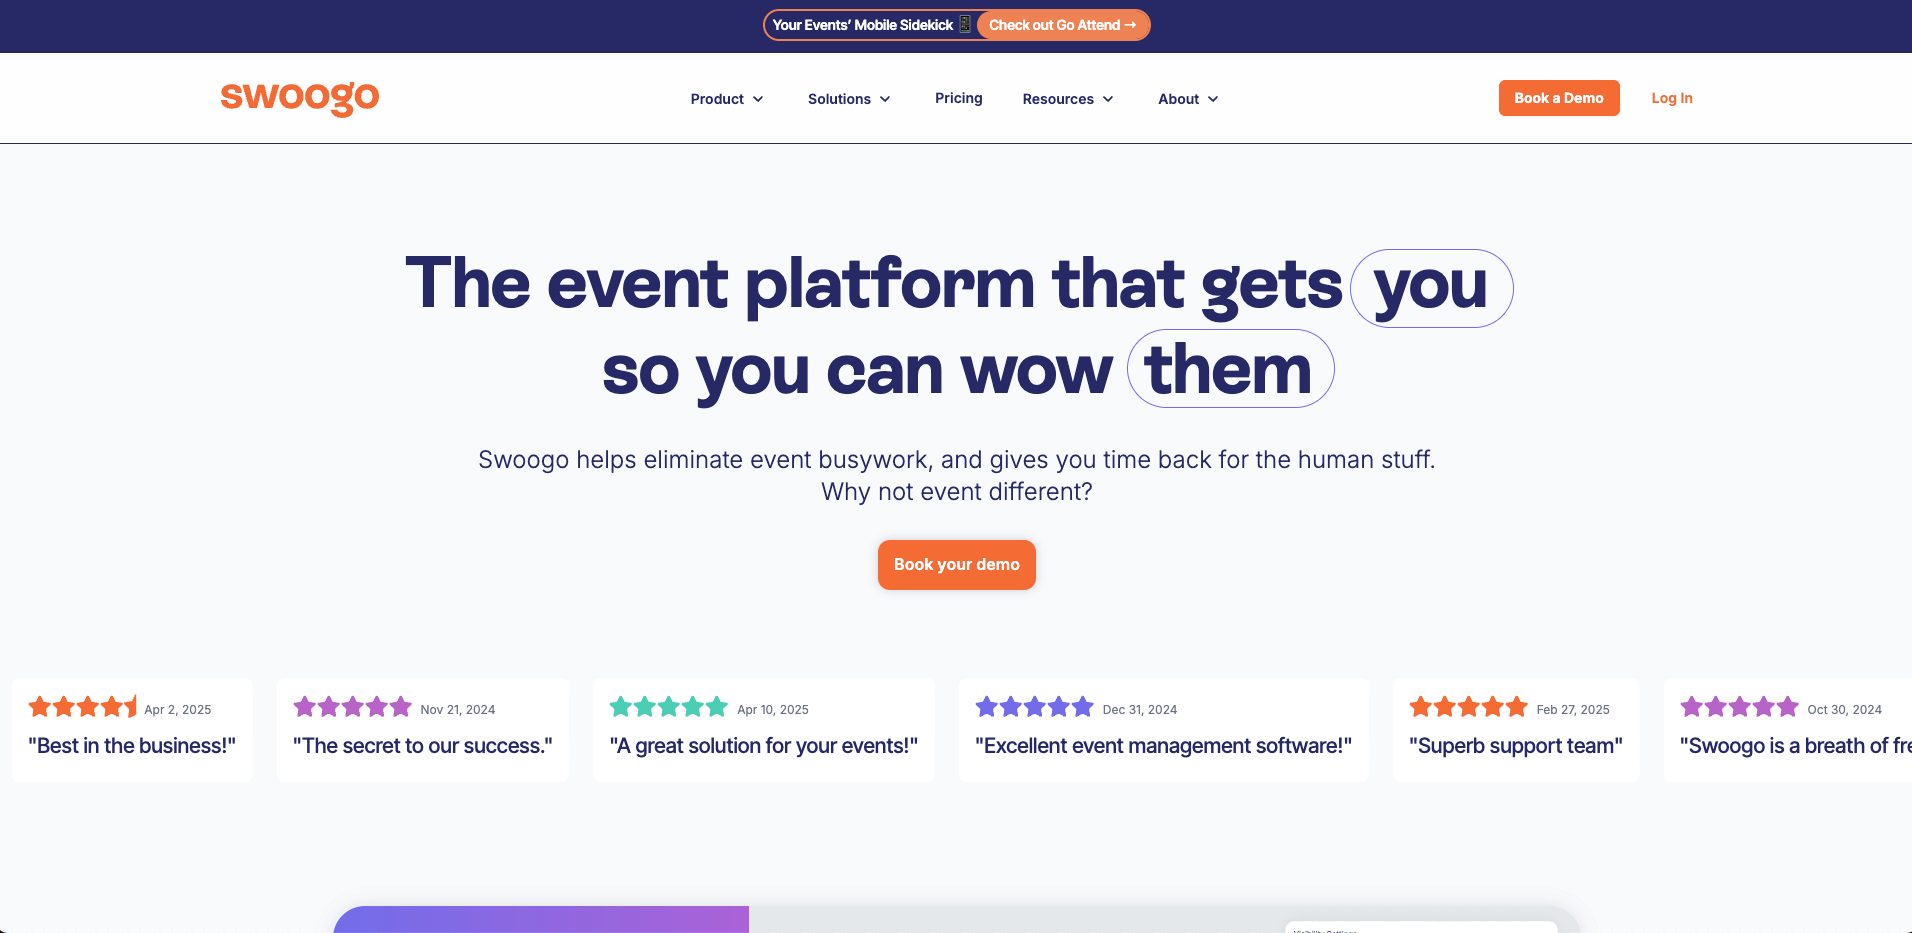The image size is (1912, 933).
Task: Open the 'A great solution for your events!' review card
Action: tap(763, 729)
